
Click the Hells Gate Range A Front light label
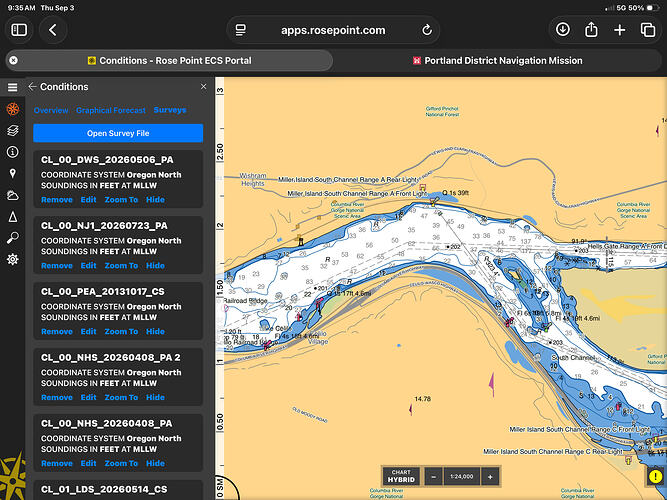pos(627,246)
